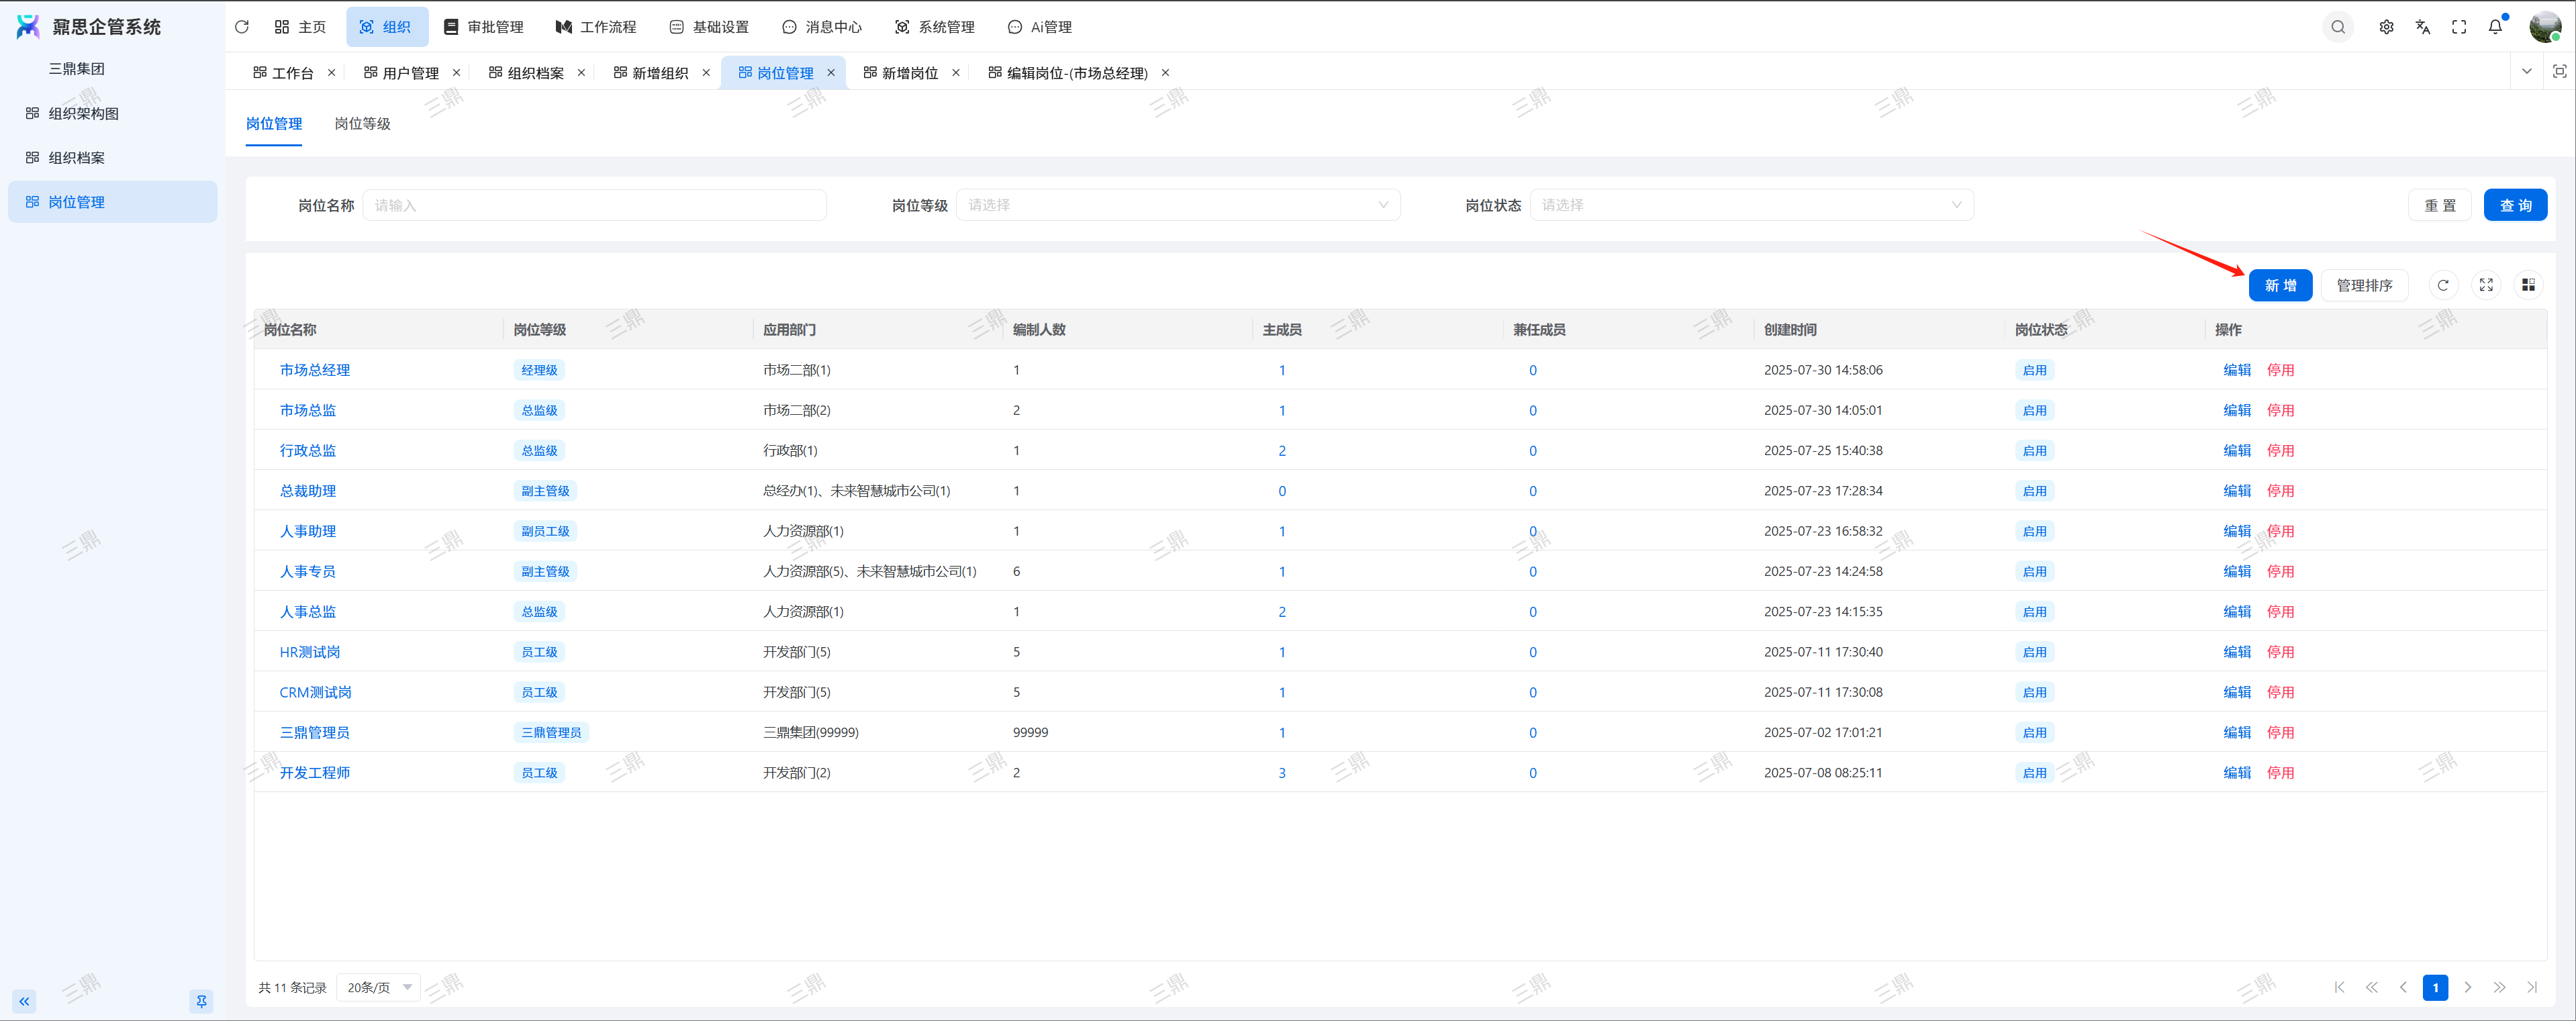
Task: Toggle 停用 for 市场总经理 row
Action: point(2280,370)
